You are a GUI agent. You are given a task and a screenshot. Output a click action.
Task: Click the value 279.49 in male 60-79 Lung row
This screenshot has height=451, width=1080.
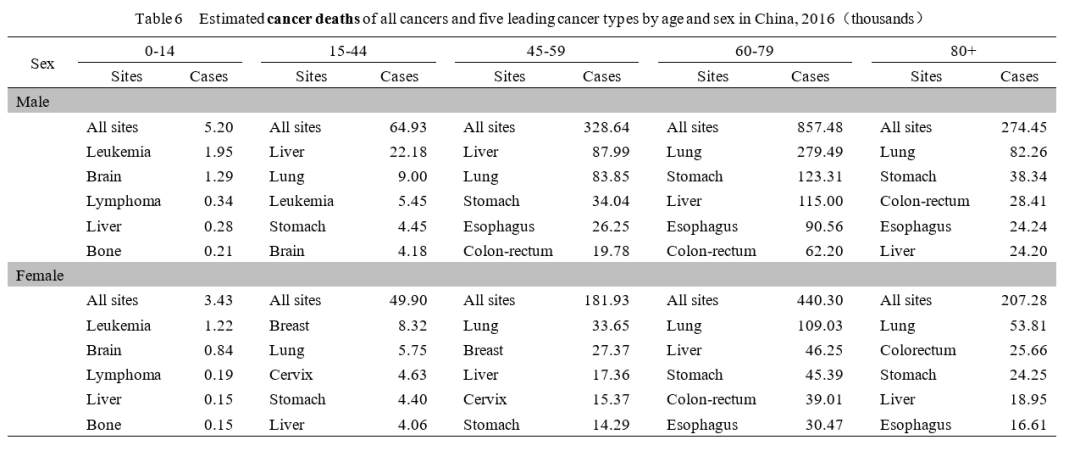[817, 152]
